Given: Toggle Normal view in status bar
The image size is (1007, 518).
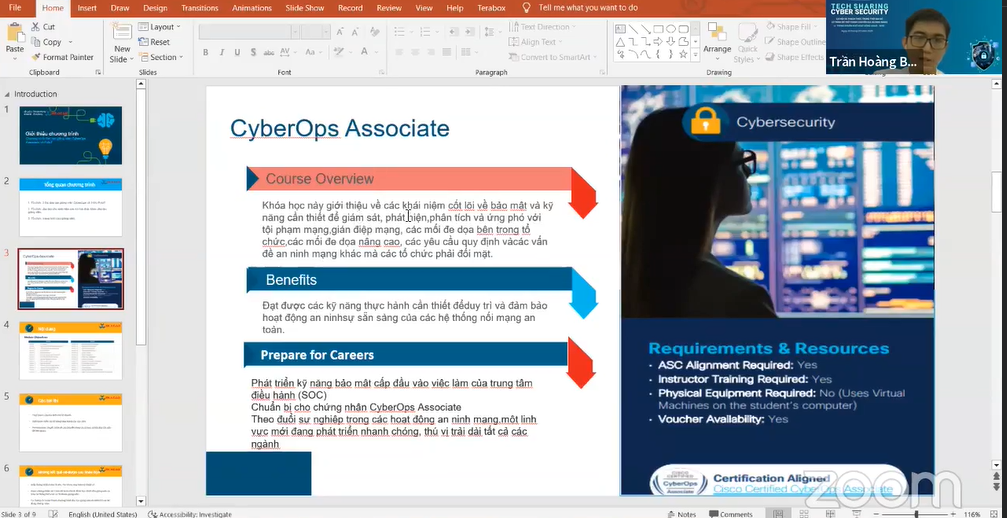Looking at the screenshot, I should [x=778, y=514].
